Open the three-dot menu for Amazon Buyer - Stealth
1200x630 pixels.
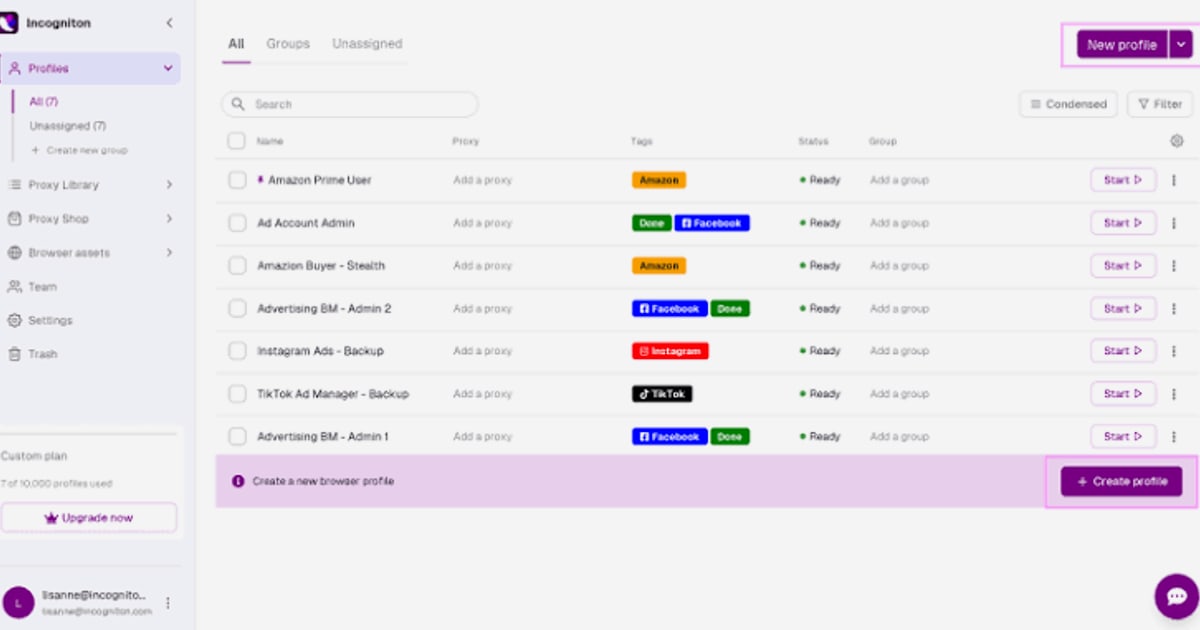tap(1174, 266)
